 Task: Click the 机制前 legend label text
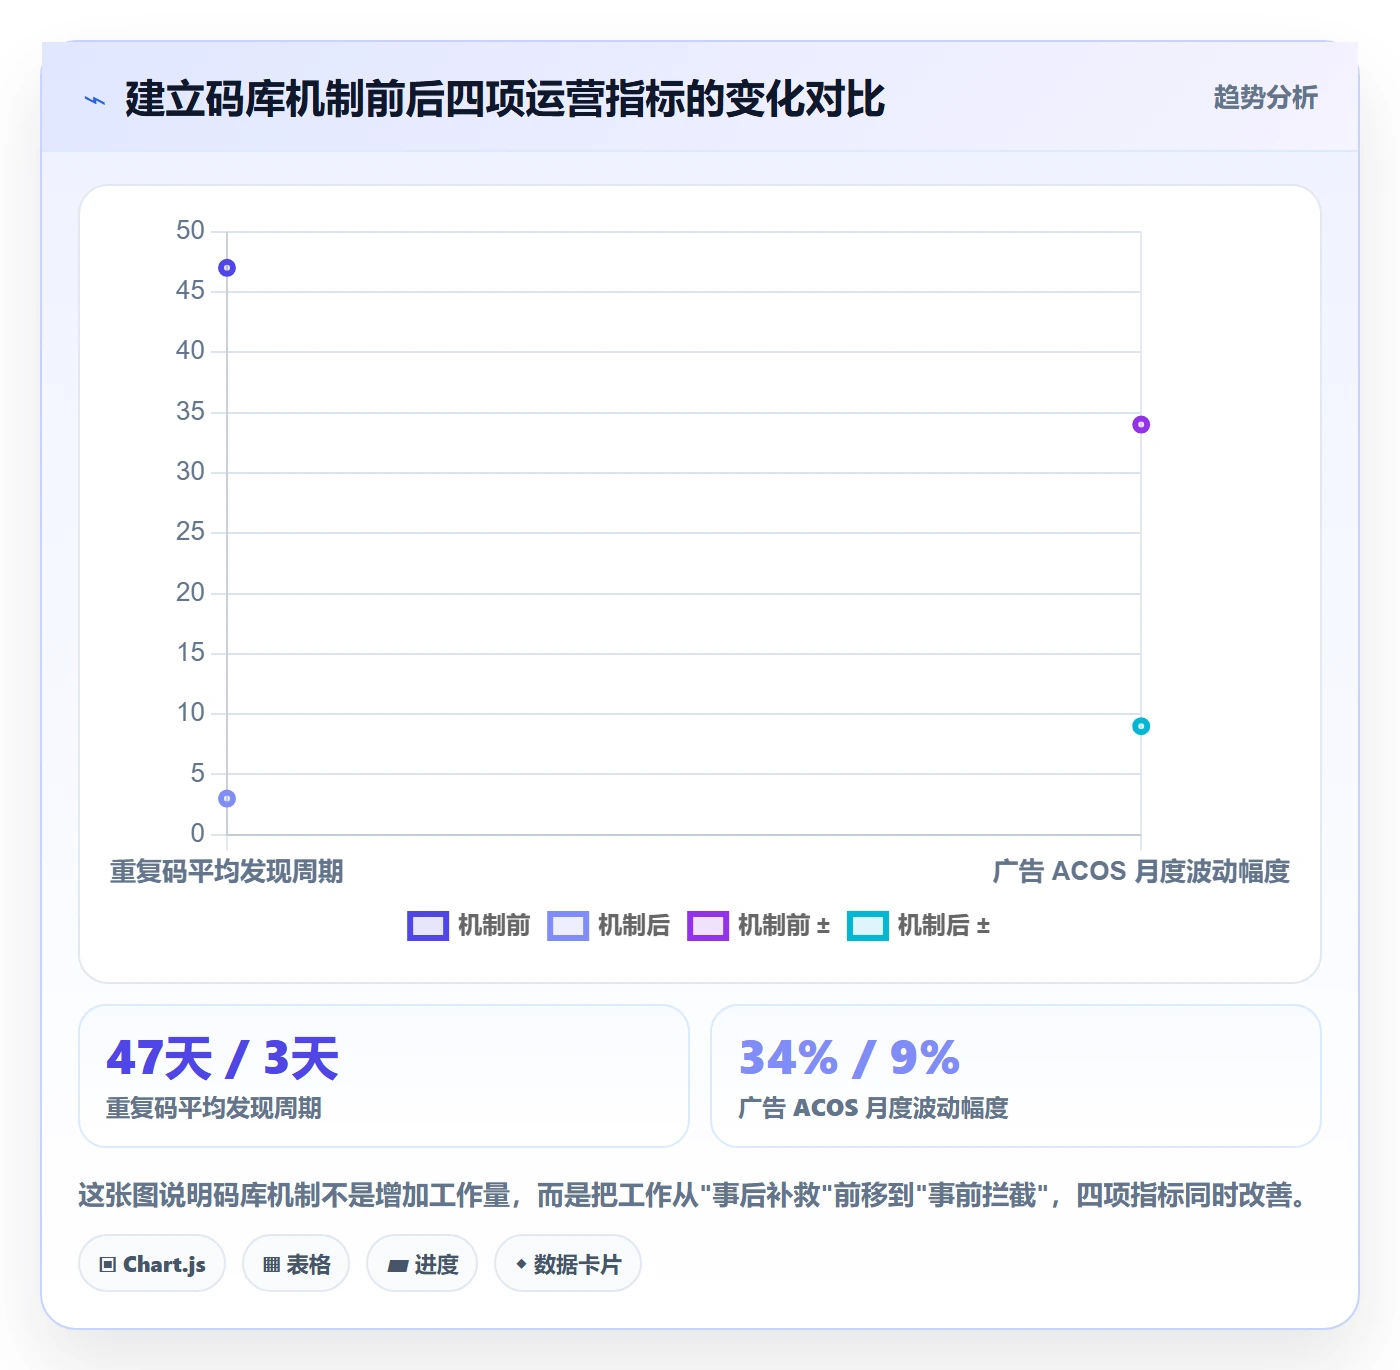pyautogui.click(x=494, y=926)
